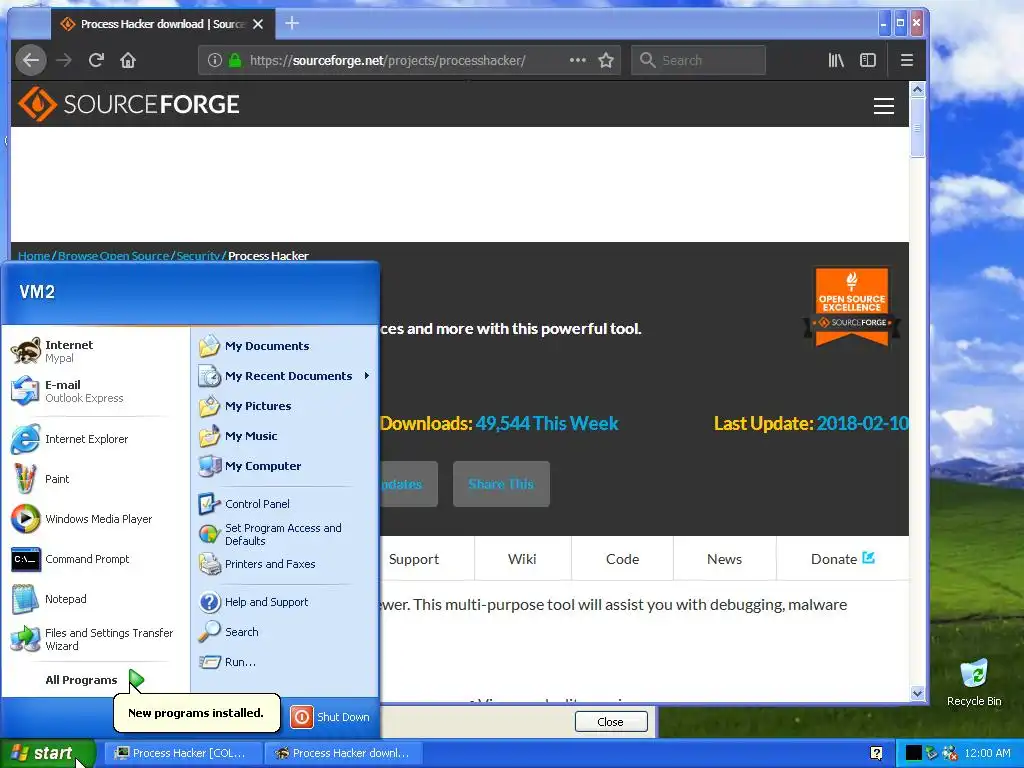Viewport: 1024px width, 768px height.
Task: Open the Support tab
Action: tap(414, 559)
